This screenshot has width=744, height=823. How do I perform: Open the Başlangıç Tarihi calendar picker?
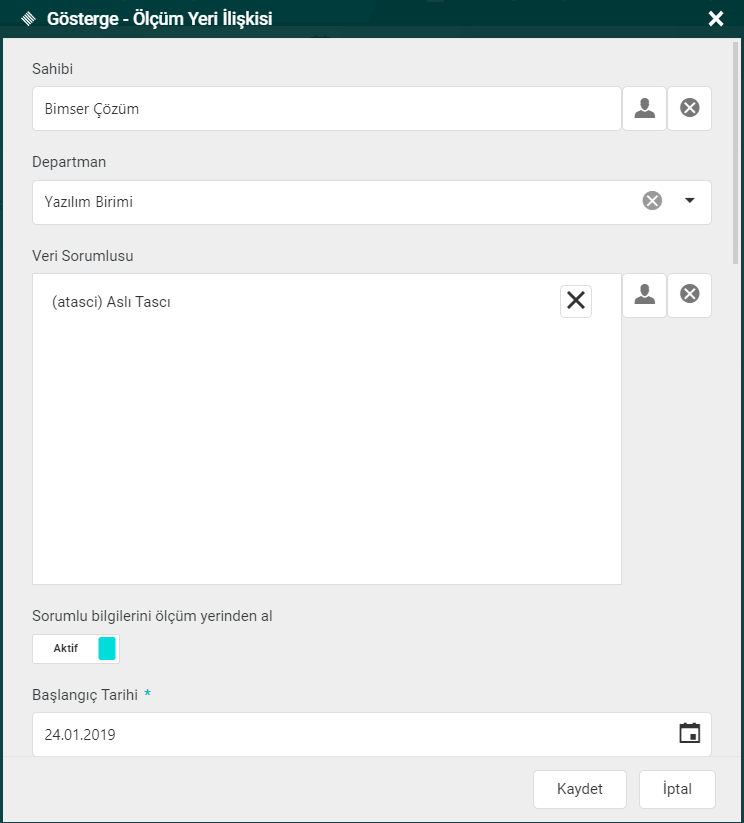point(689,733)
